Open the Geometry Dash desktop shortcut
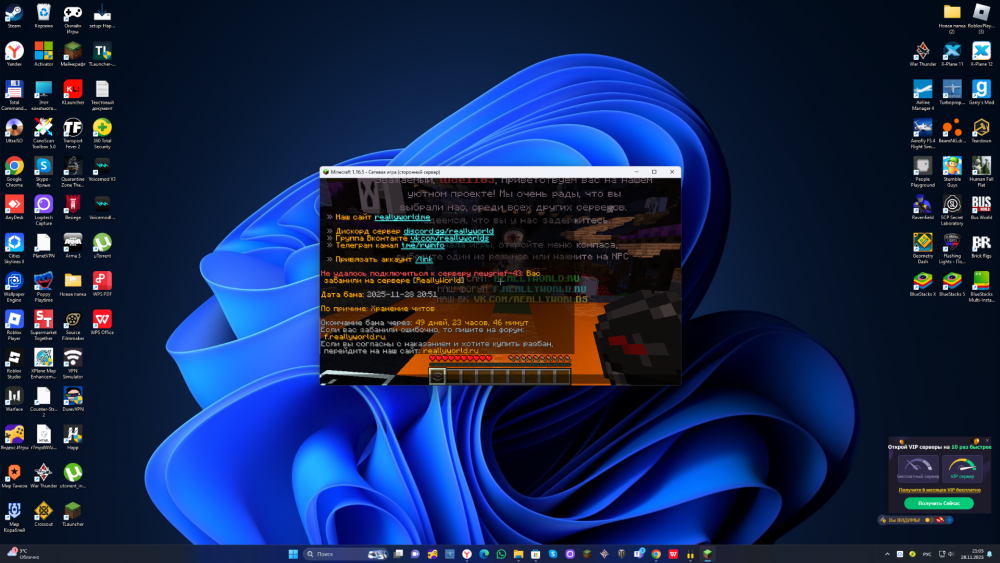1000x563 pixels. 922,247
